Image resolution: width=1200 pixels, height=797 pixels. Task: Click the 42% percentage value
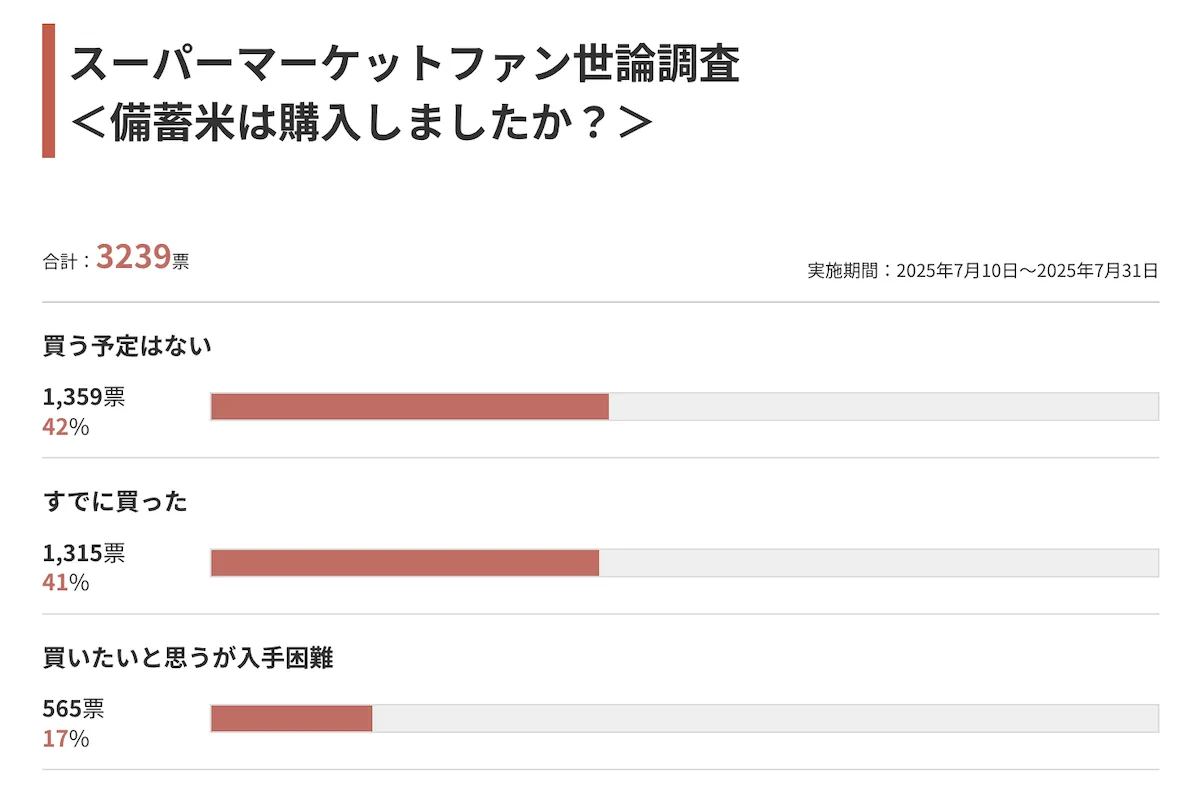pos(66,426)
